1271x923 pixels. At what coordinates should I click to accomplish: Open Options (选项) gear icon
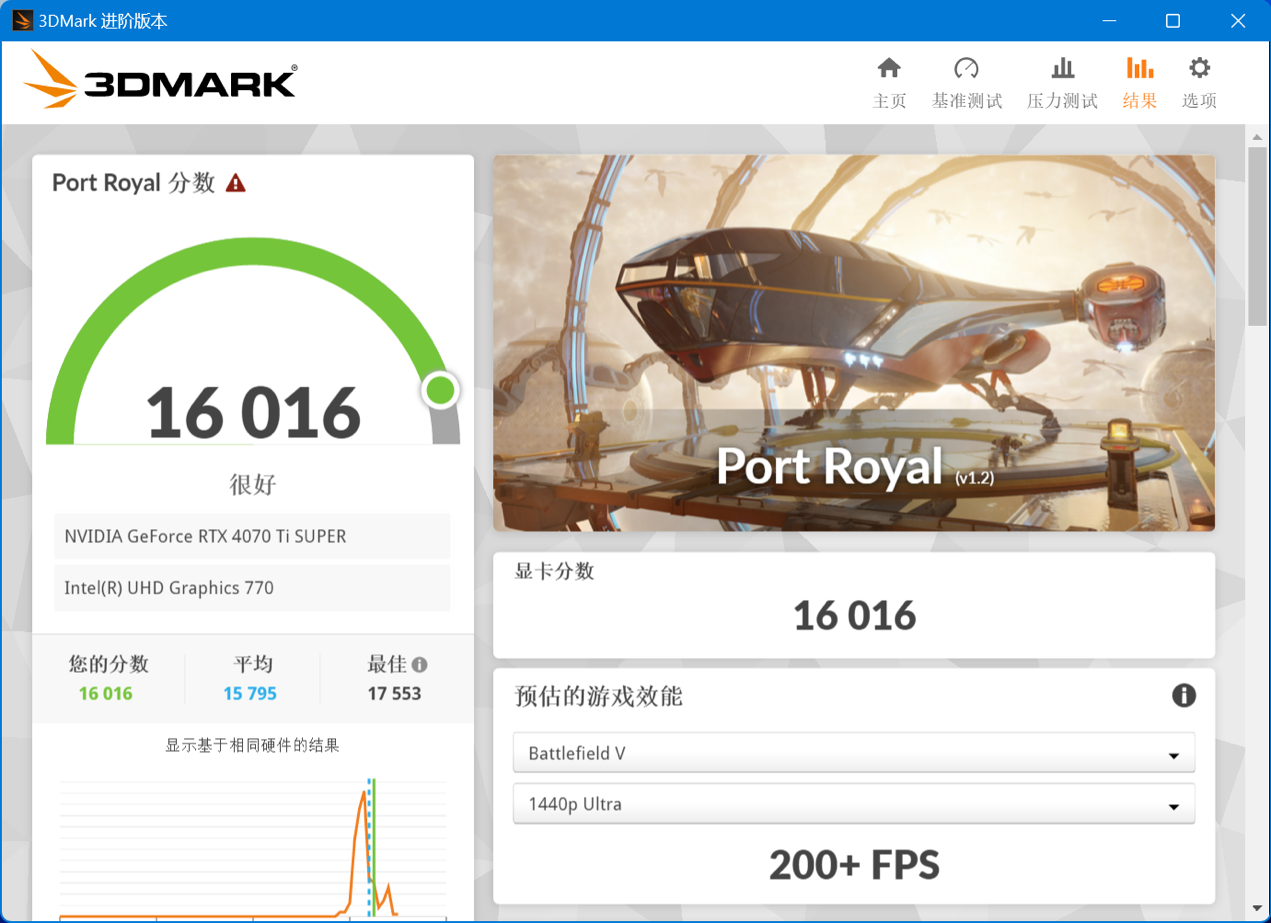pos(1199,68)
